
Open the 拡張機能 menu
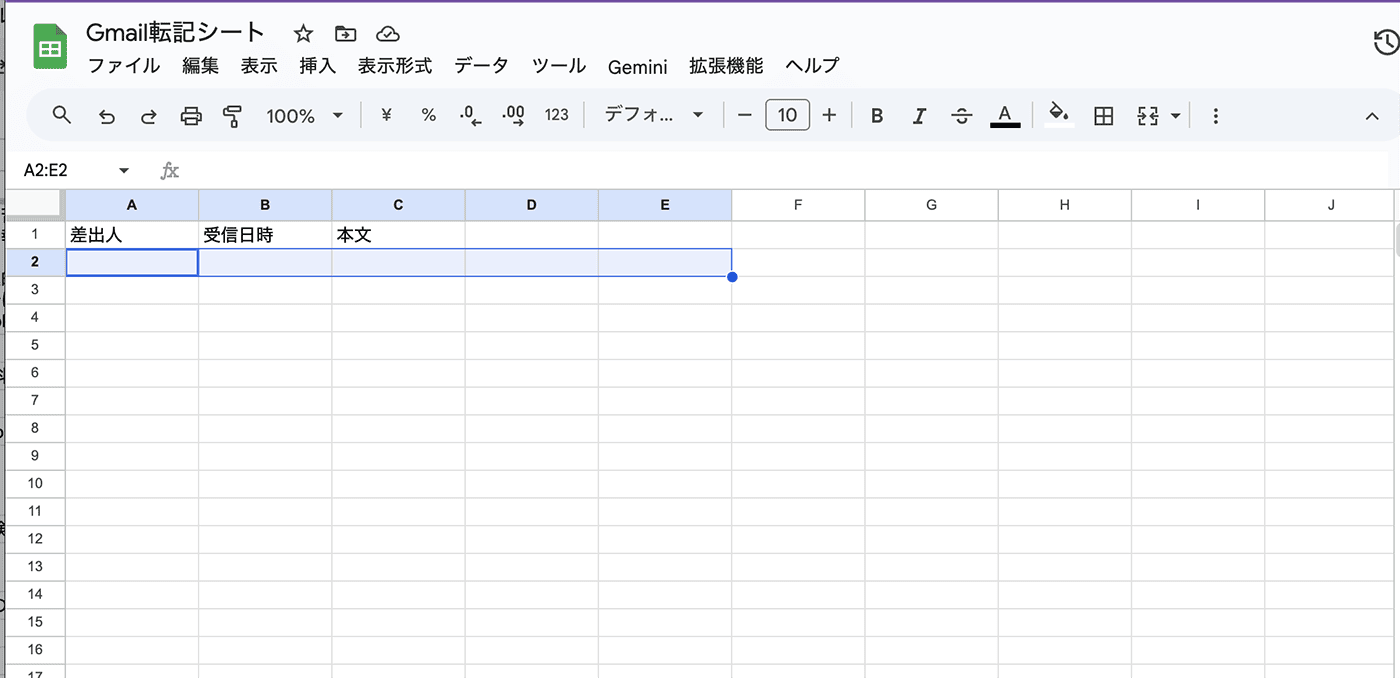click(x=726, y=66)
